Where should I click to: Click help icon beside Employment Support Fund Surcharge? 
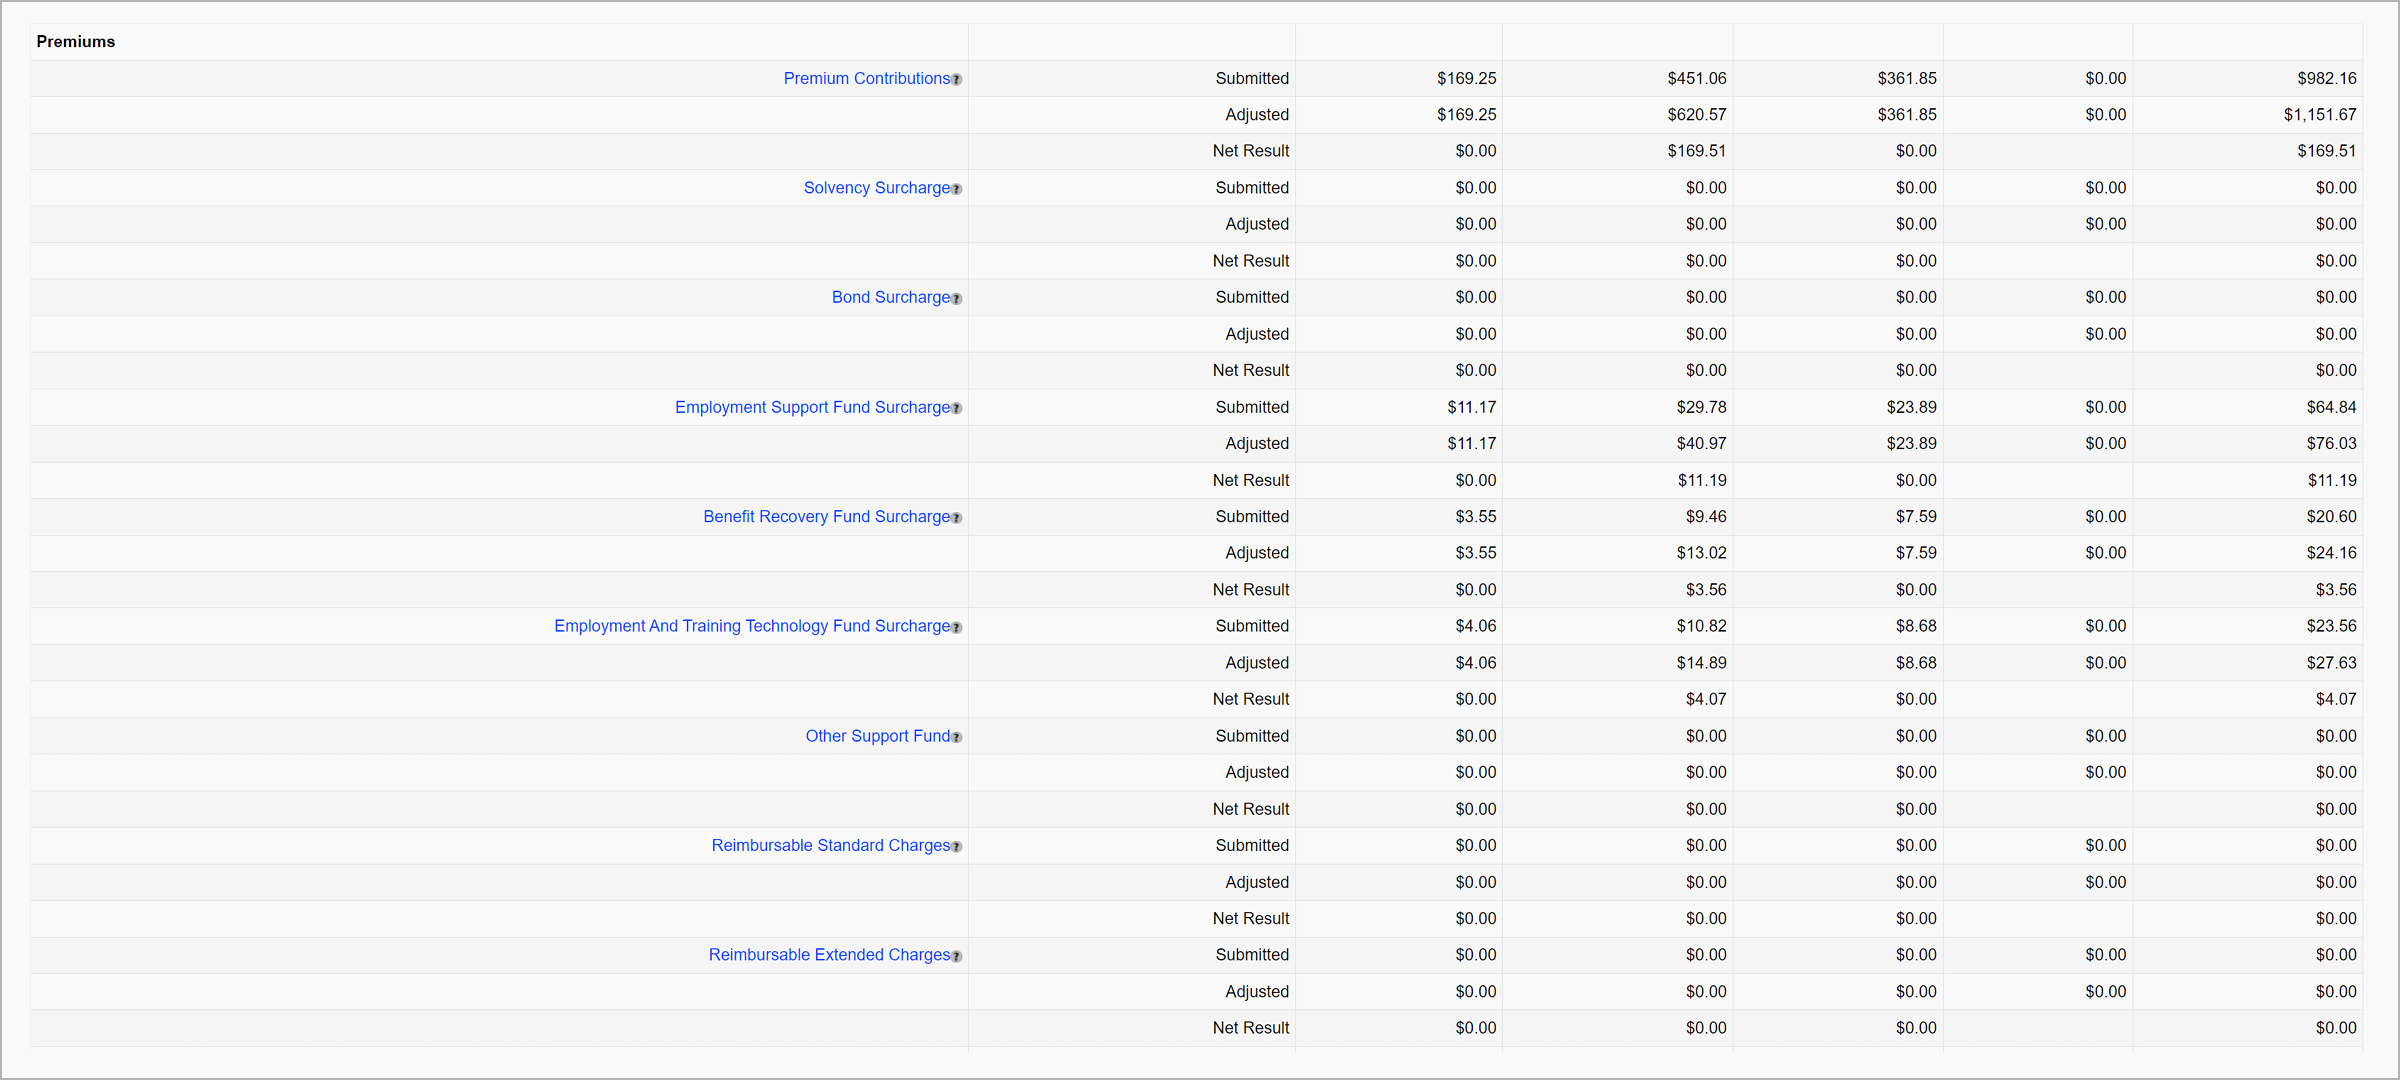[x=957, y=409]
